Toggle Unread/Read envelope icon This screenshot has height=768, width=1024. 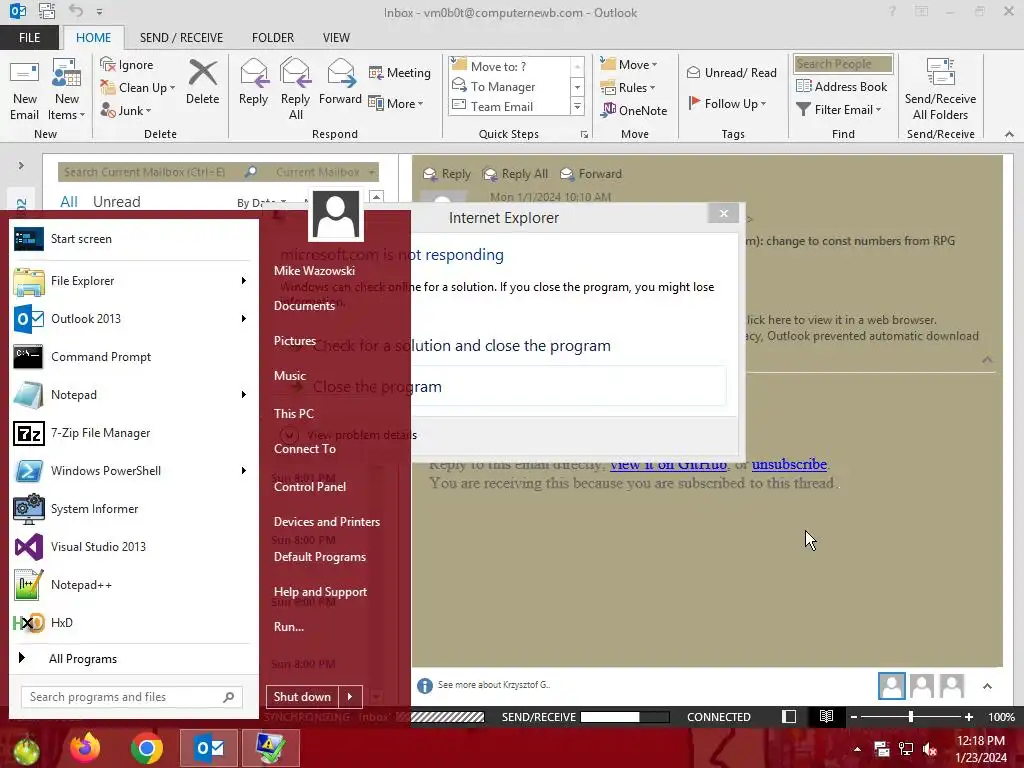[x=694, y=72]
